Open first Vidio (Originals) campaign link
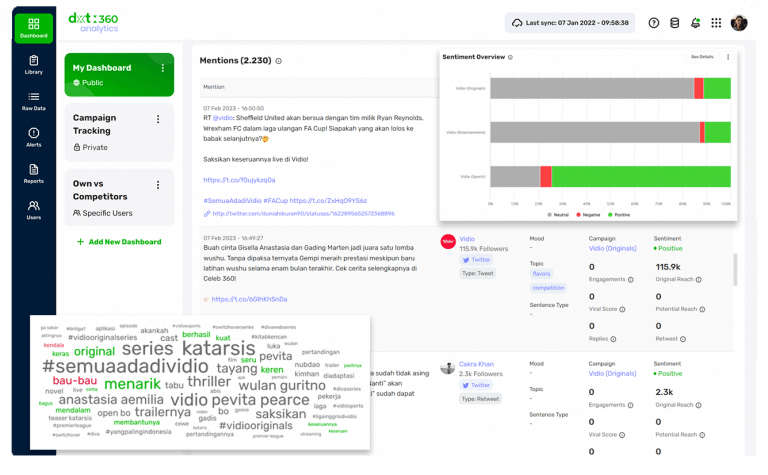This screenshot has width=768, height=475. pos(612,249)
